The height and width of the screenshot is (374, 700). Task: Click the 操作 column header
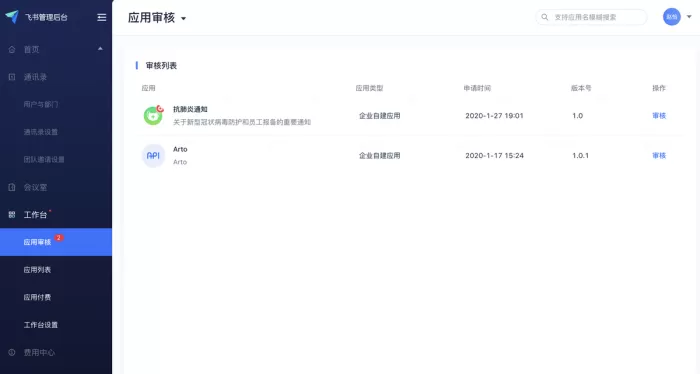pos(659,88)
